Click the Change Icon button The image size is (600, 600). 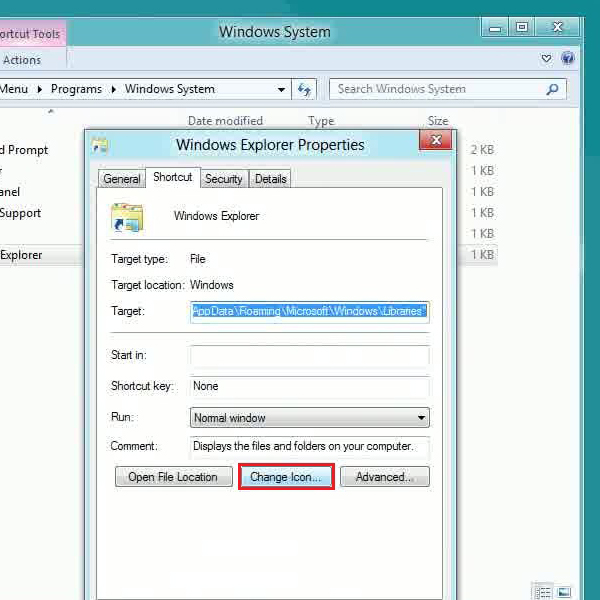(286, 477)
